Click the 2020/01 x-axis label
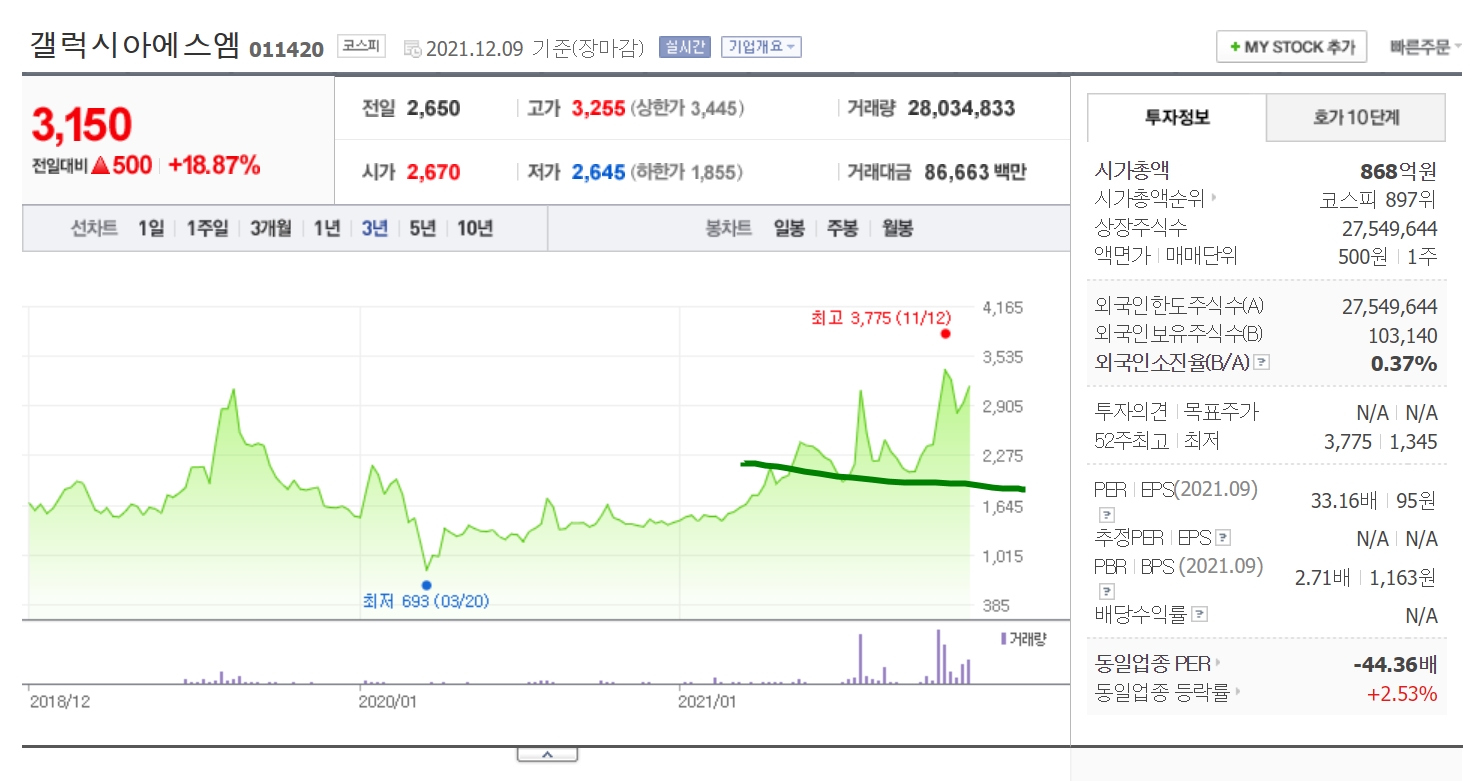 tap(387, 702)
